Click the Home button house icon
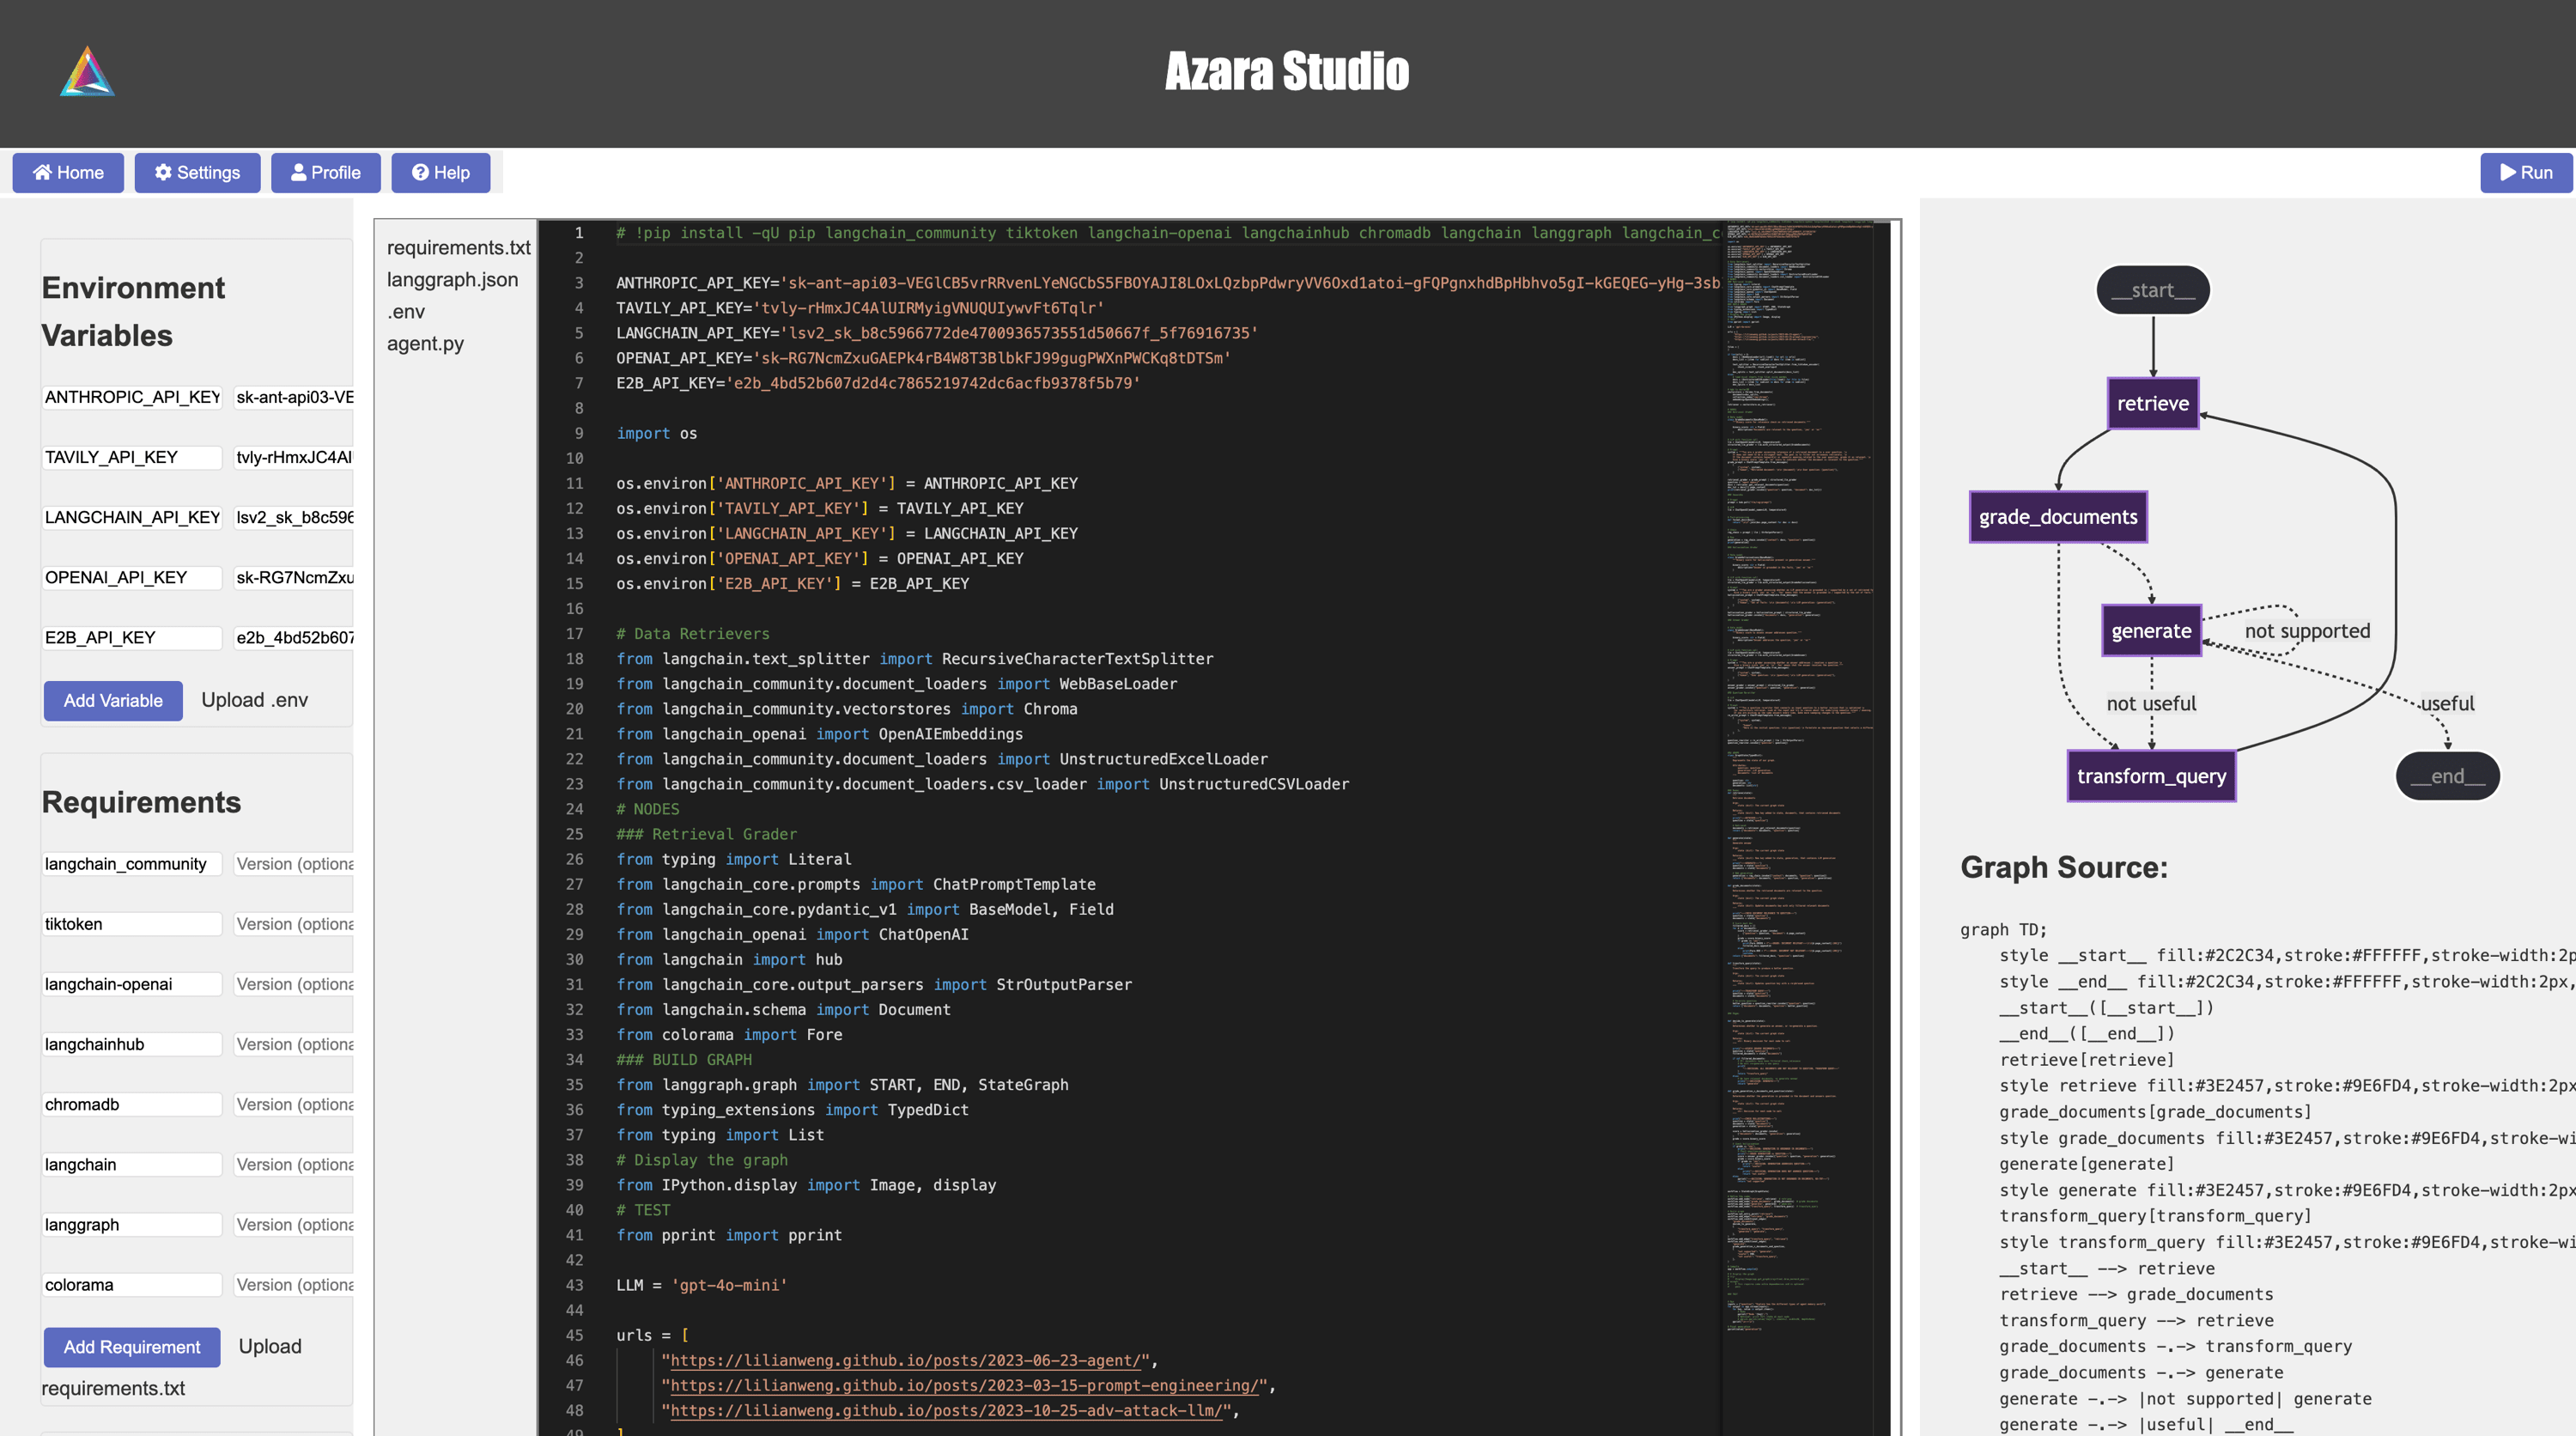The width and height of the screenshot is (2576, 1436). click(x=42, y=172)
